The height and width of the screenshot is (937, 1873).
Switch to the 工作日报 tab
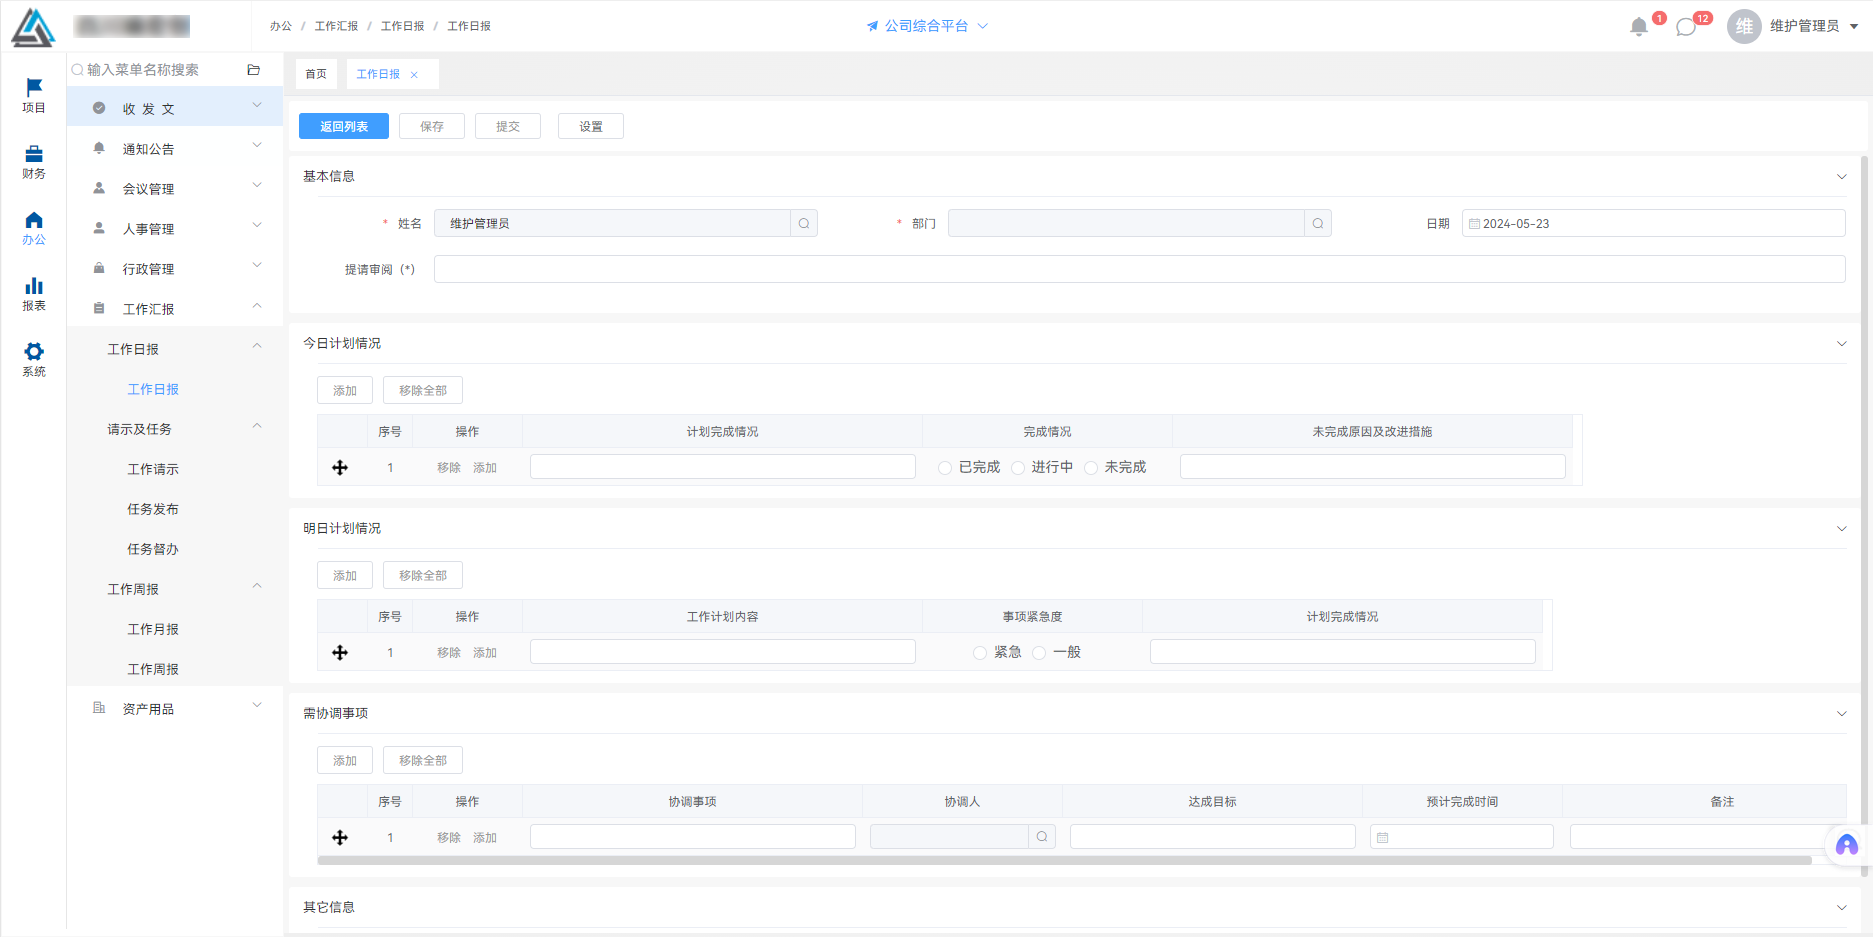tap(378, 74)
